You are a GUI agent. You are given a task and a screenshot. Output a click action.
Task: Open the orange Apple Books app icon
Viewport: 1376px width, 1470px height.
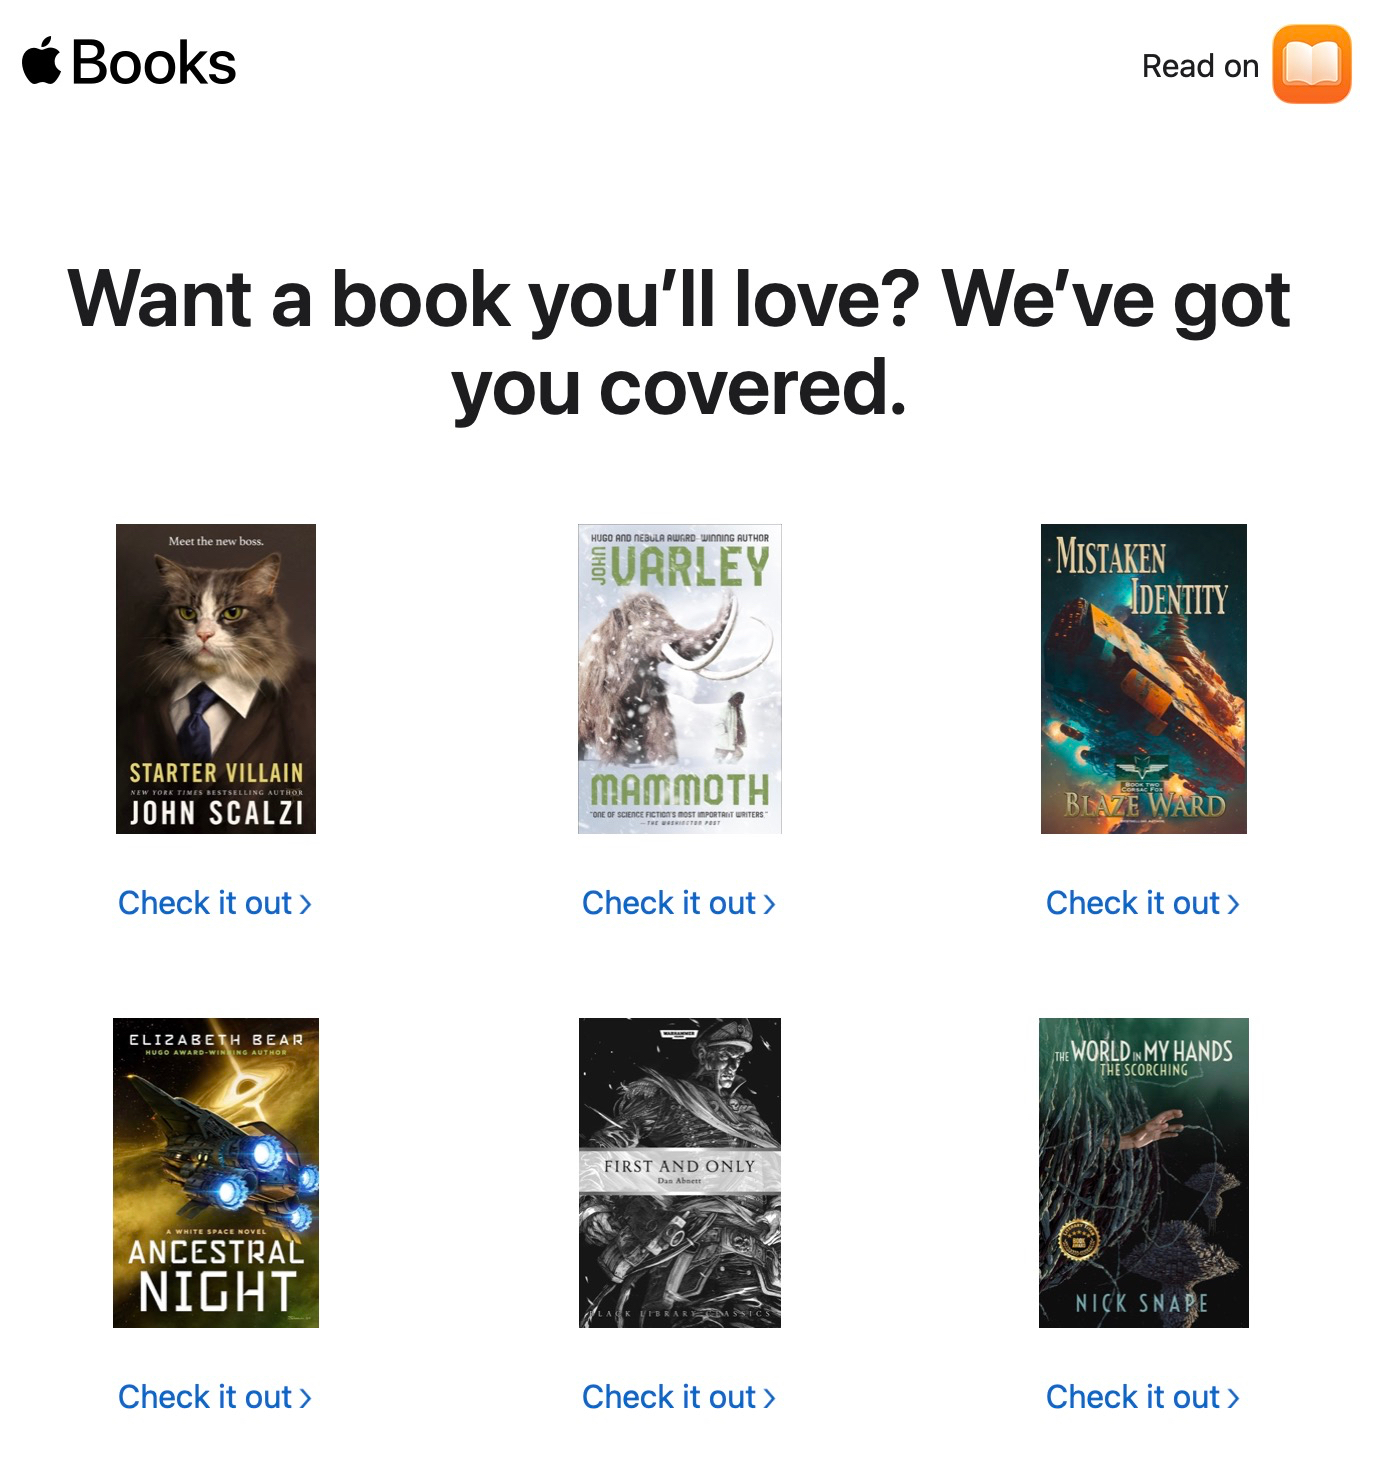[x=1311, y=65]
